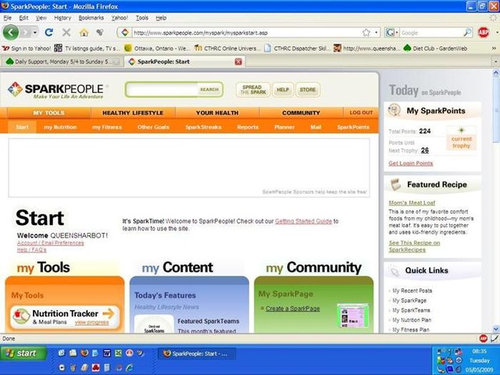Click the Getting Started Guide link
The width and height of the screenshot is (500, 375).
pos(303,221)
